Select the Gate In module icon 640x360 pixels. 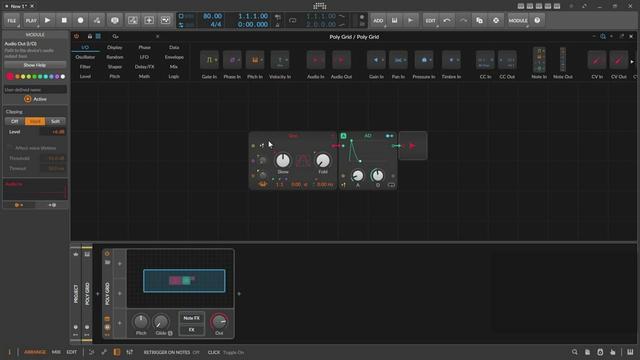click(x=209, y=60)
